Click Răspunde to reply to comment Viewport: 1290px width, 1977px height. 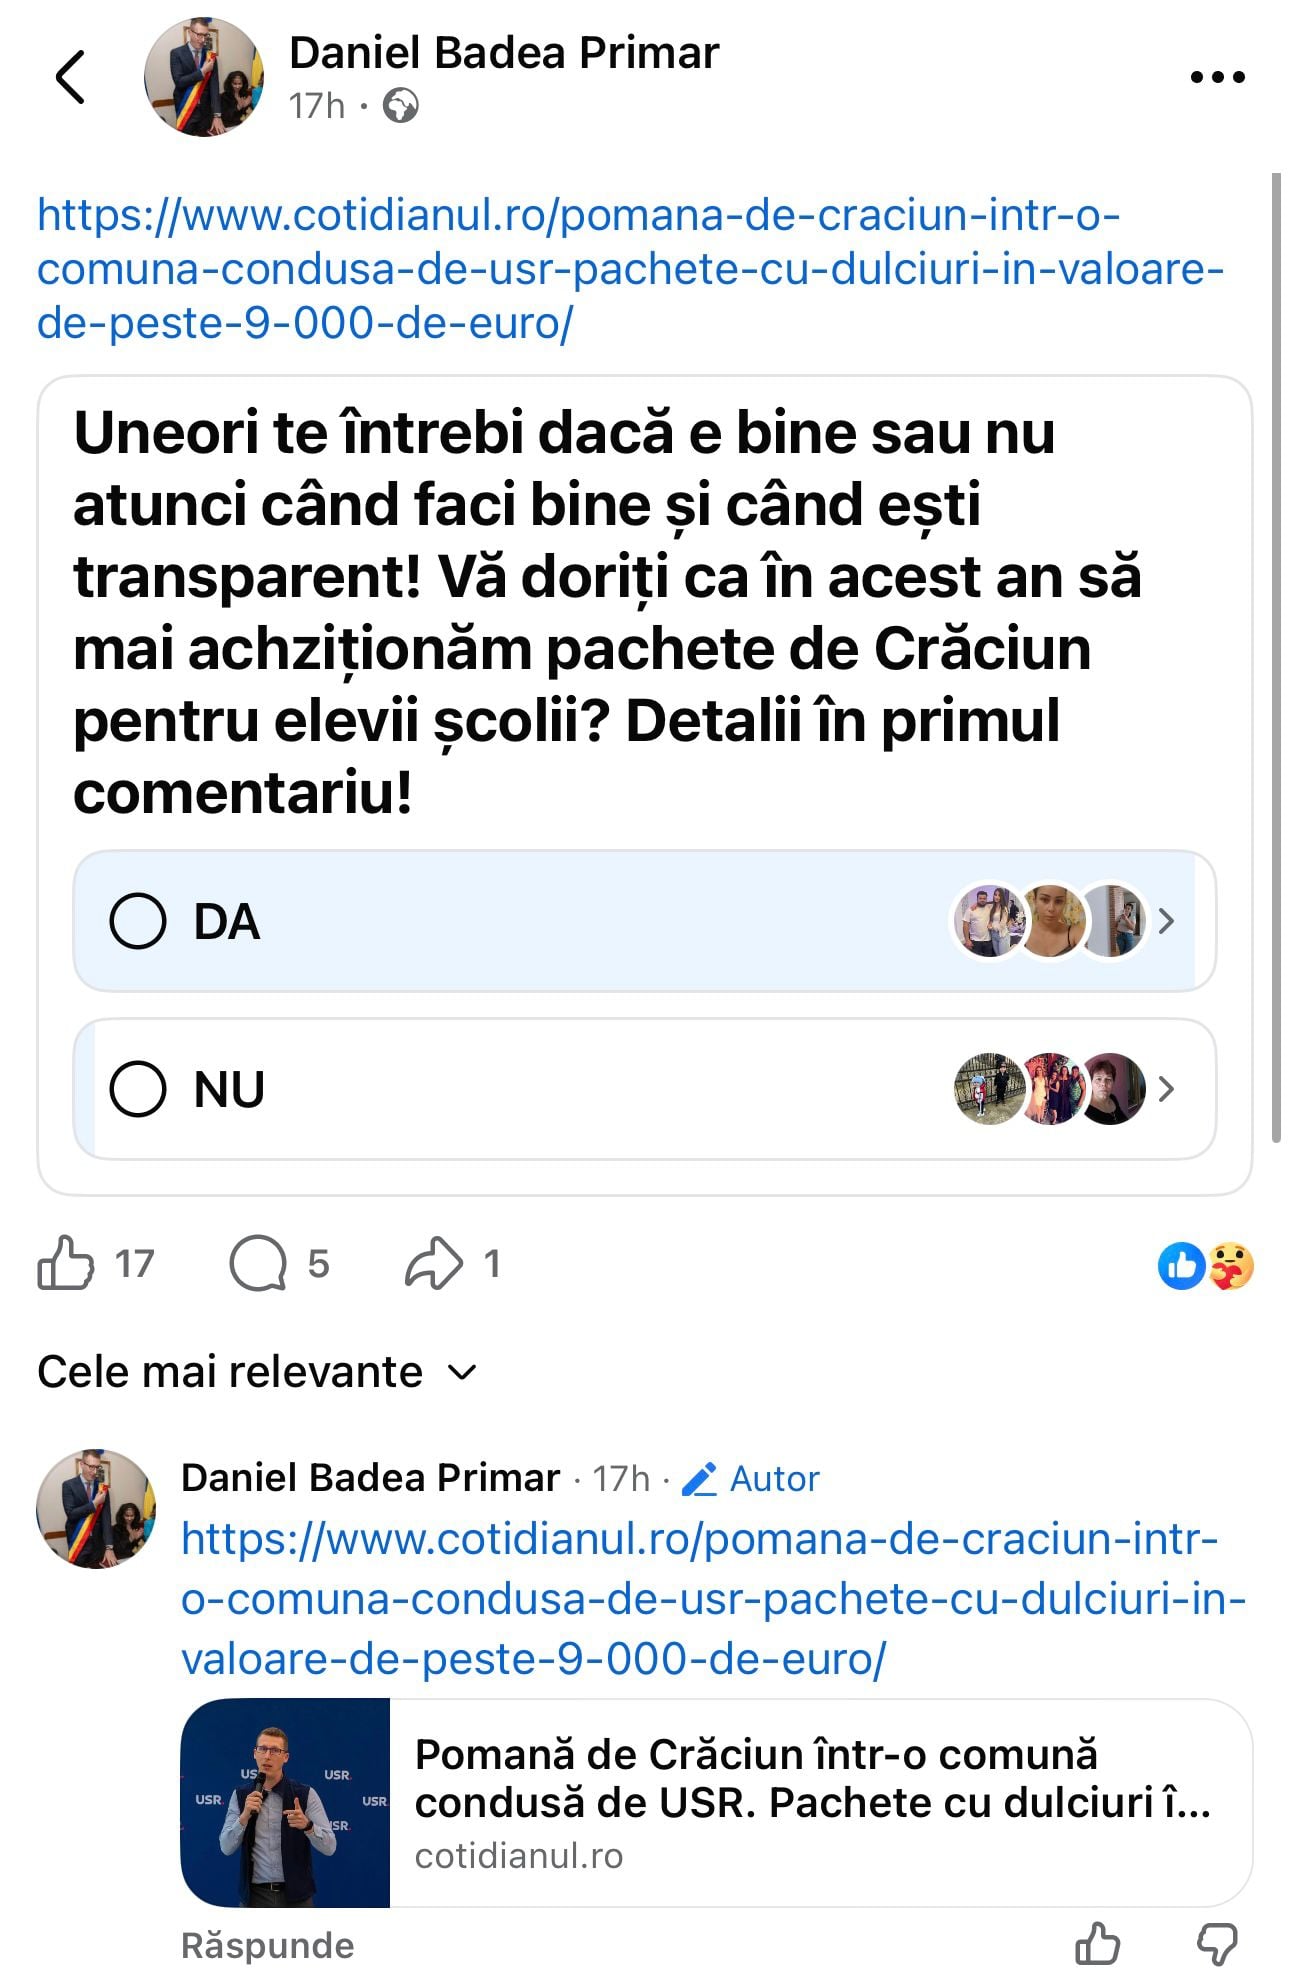[267, 1945]
